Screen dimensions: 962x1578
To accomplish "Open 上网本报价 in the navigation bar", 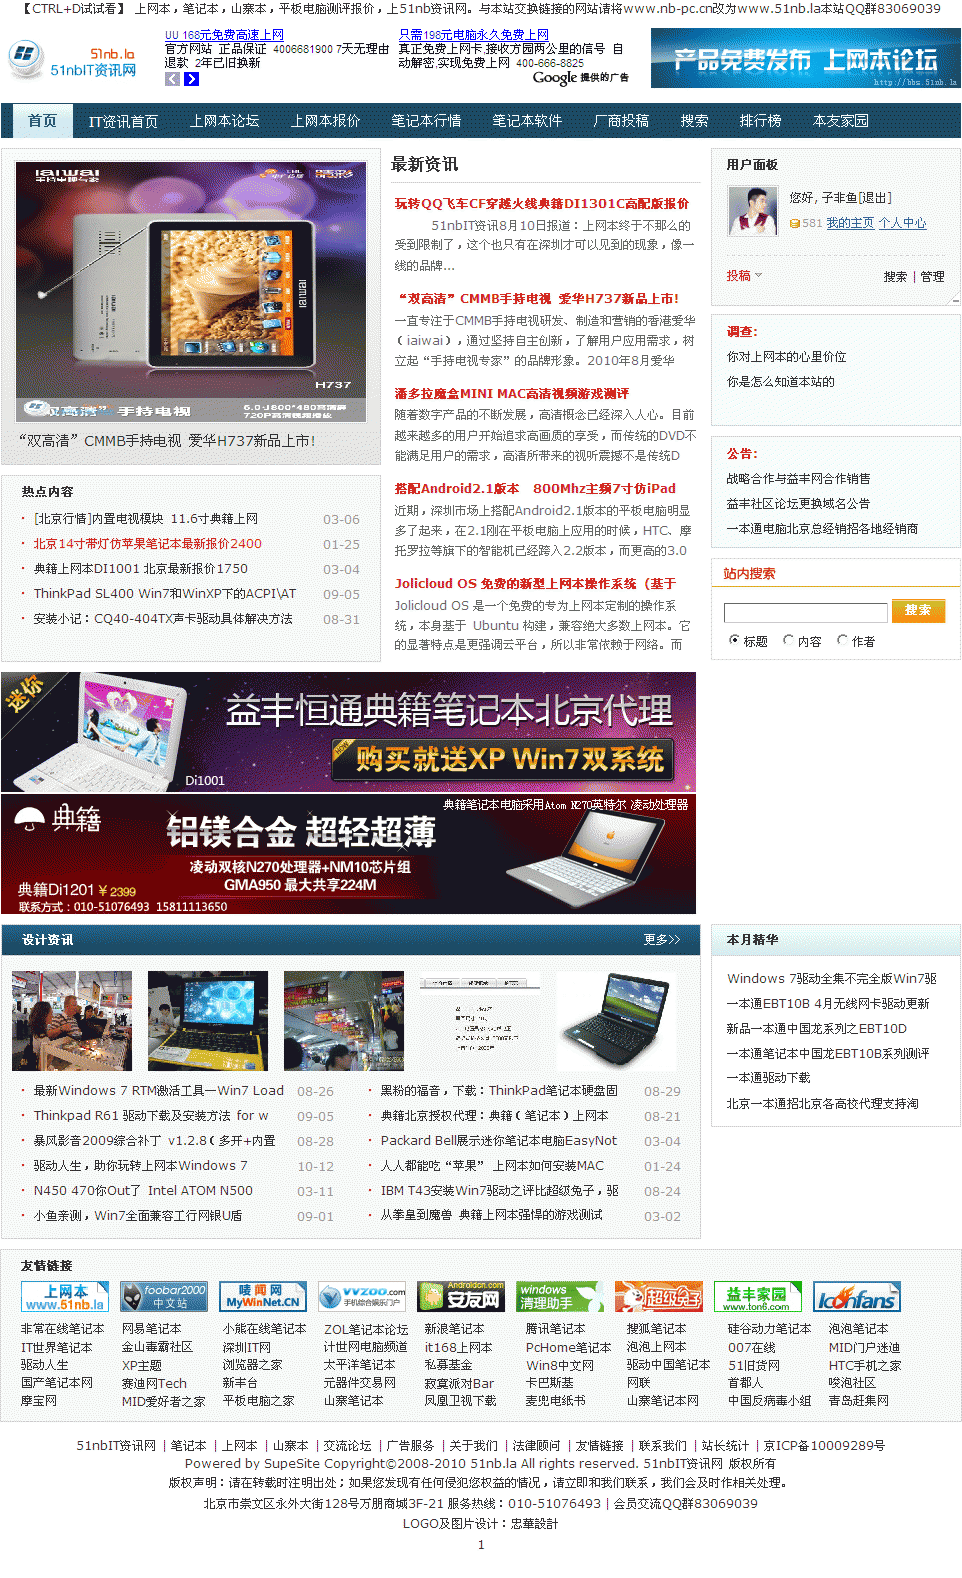I will coord(325,121).
